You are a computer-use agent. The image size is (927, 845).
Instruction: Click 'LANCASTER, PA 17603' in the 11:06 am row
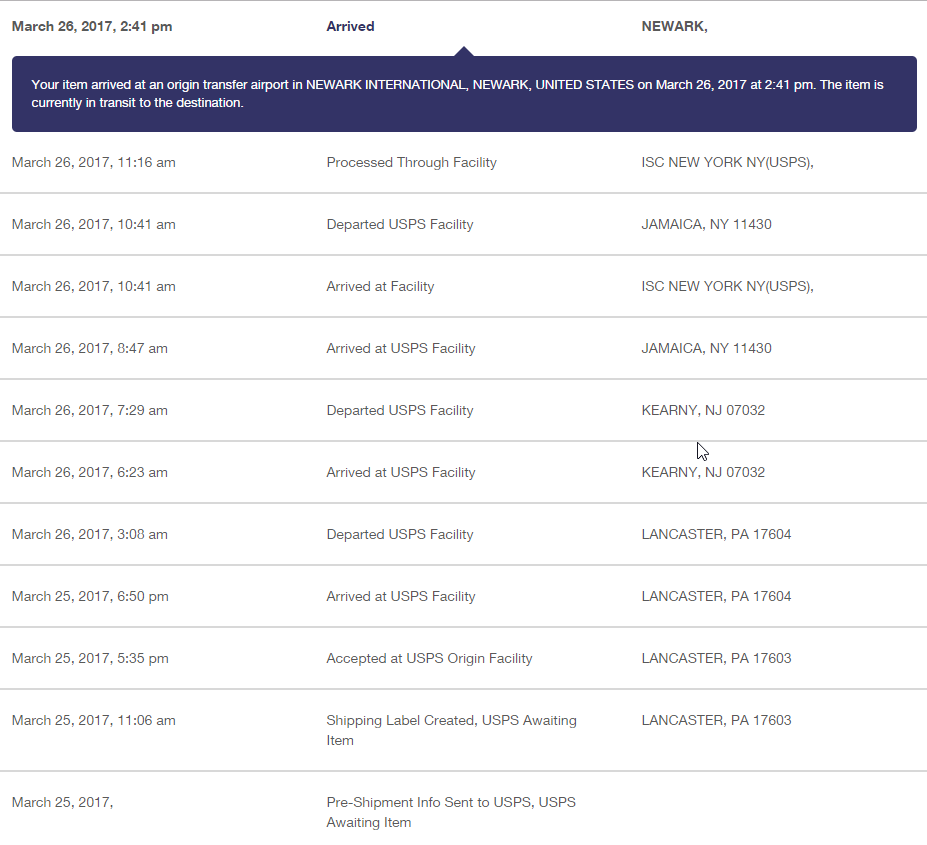(717, 721)
